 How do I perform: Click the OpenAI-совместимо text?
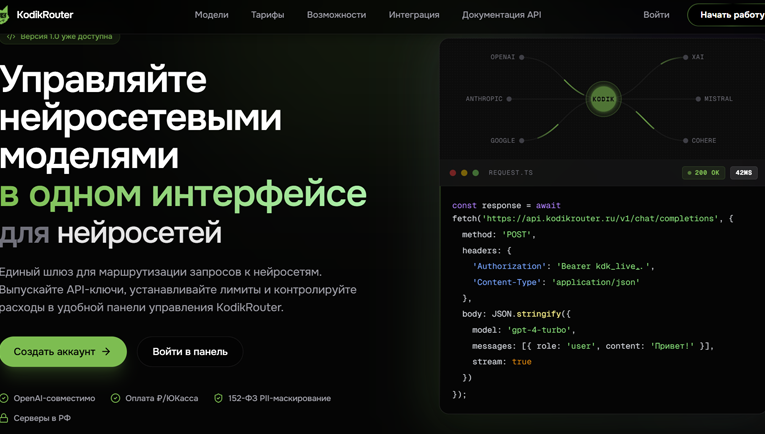tap(54, 398)
